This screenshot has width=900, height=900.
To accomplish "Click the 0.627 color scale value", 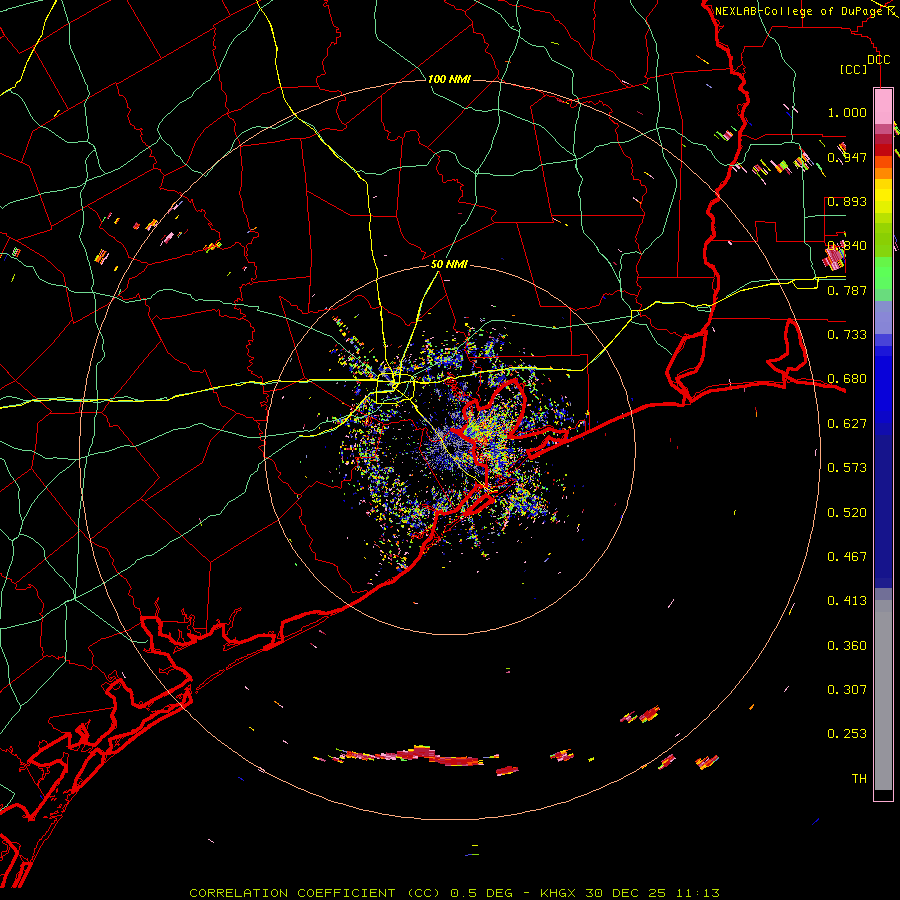I will 847,424.
